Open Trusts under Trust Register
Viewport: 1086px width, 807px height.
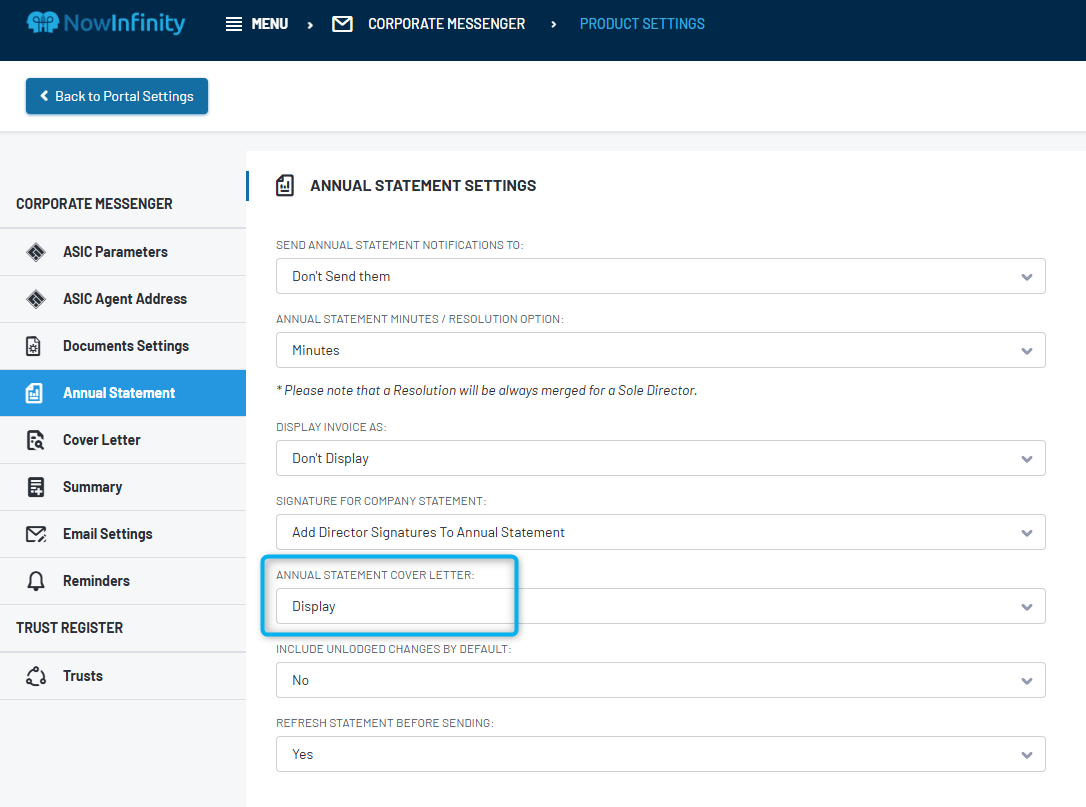pos(123,676)
